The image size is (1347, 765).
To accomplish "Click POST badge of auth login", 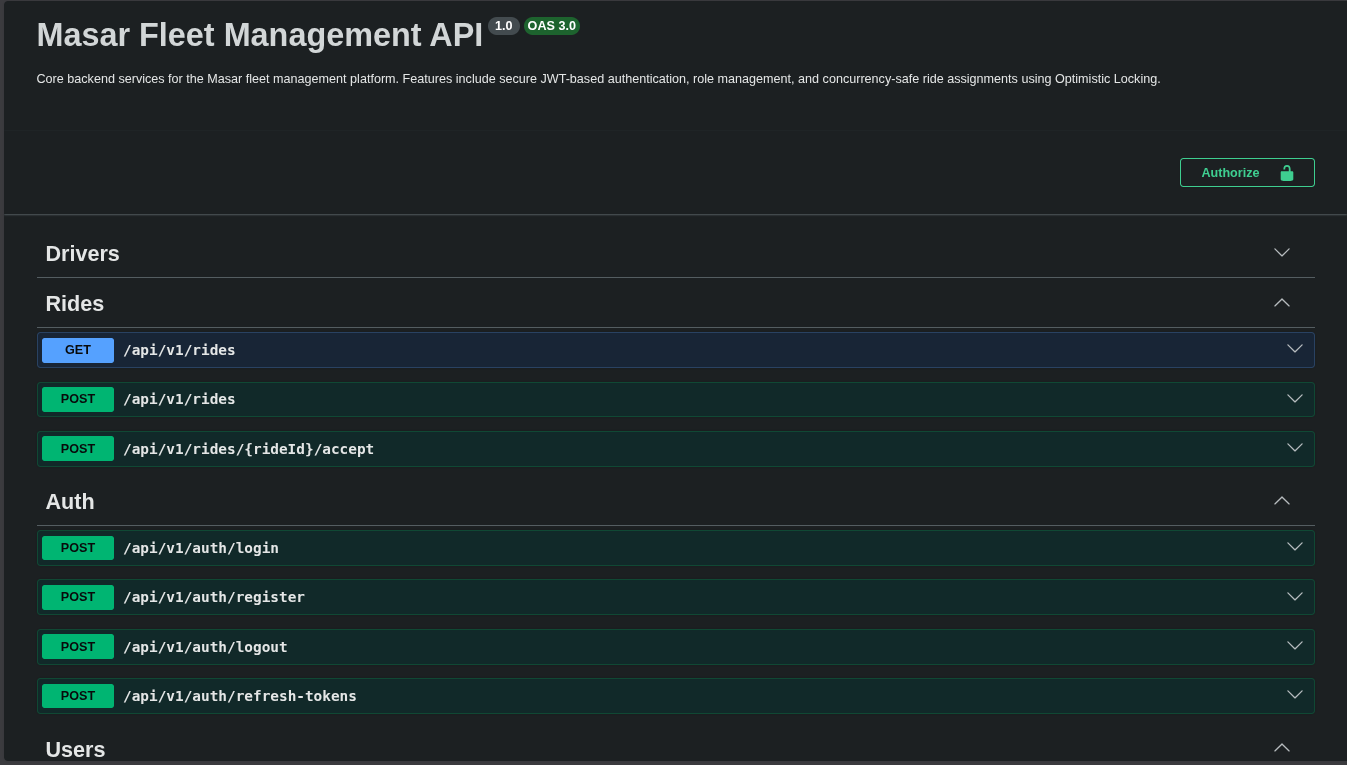I will (78, 548).
